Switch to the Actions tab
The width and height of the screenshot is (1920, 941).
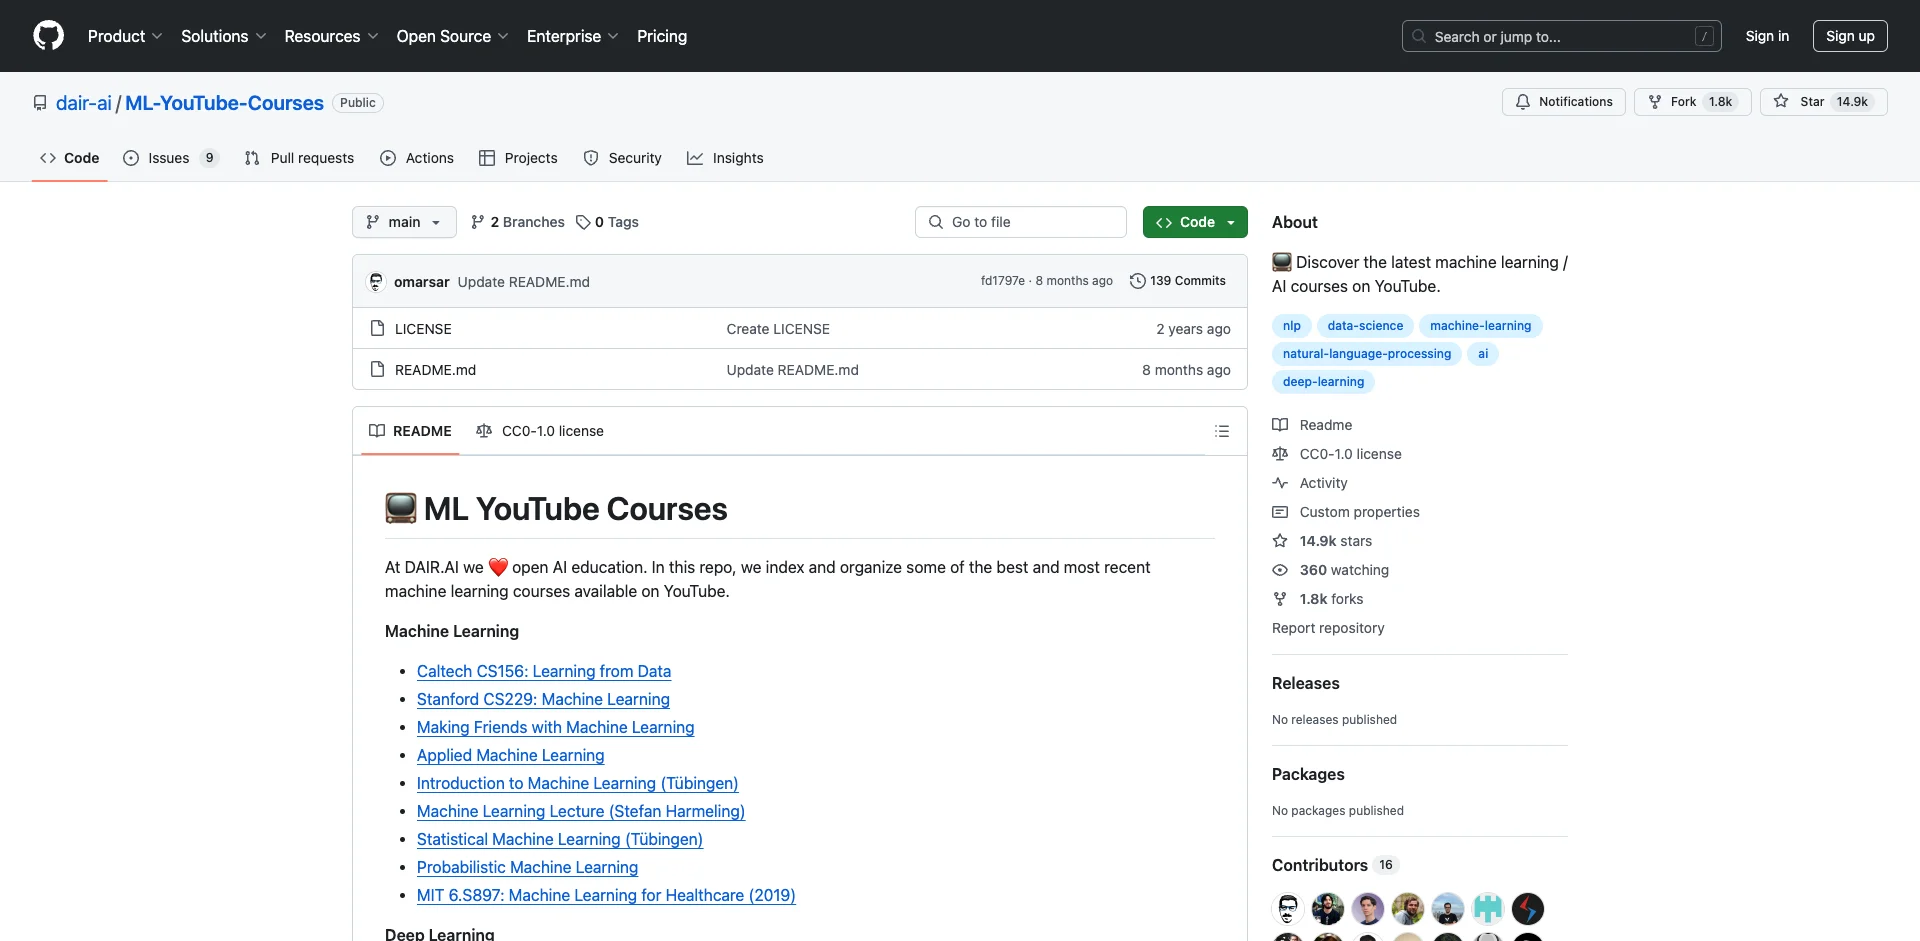pyautogui.click(x=417, y=158)
